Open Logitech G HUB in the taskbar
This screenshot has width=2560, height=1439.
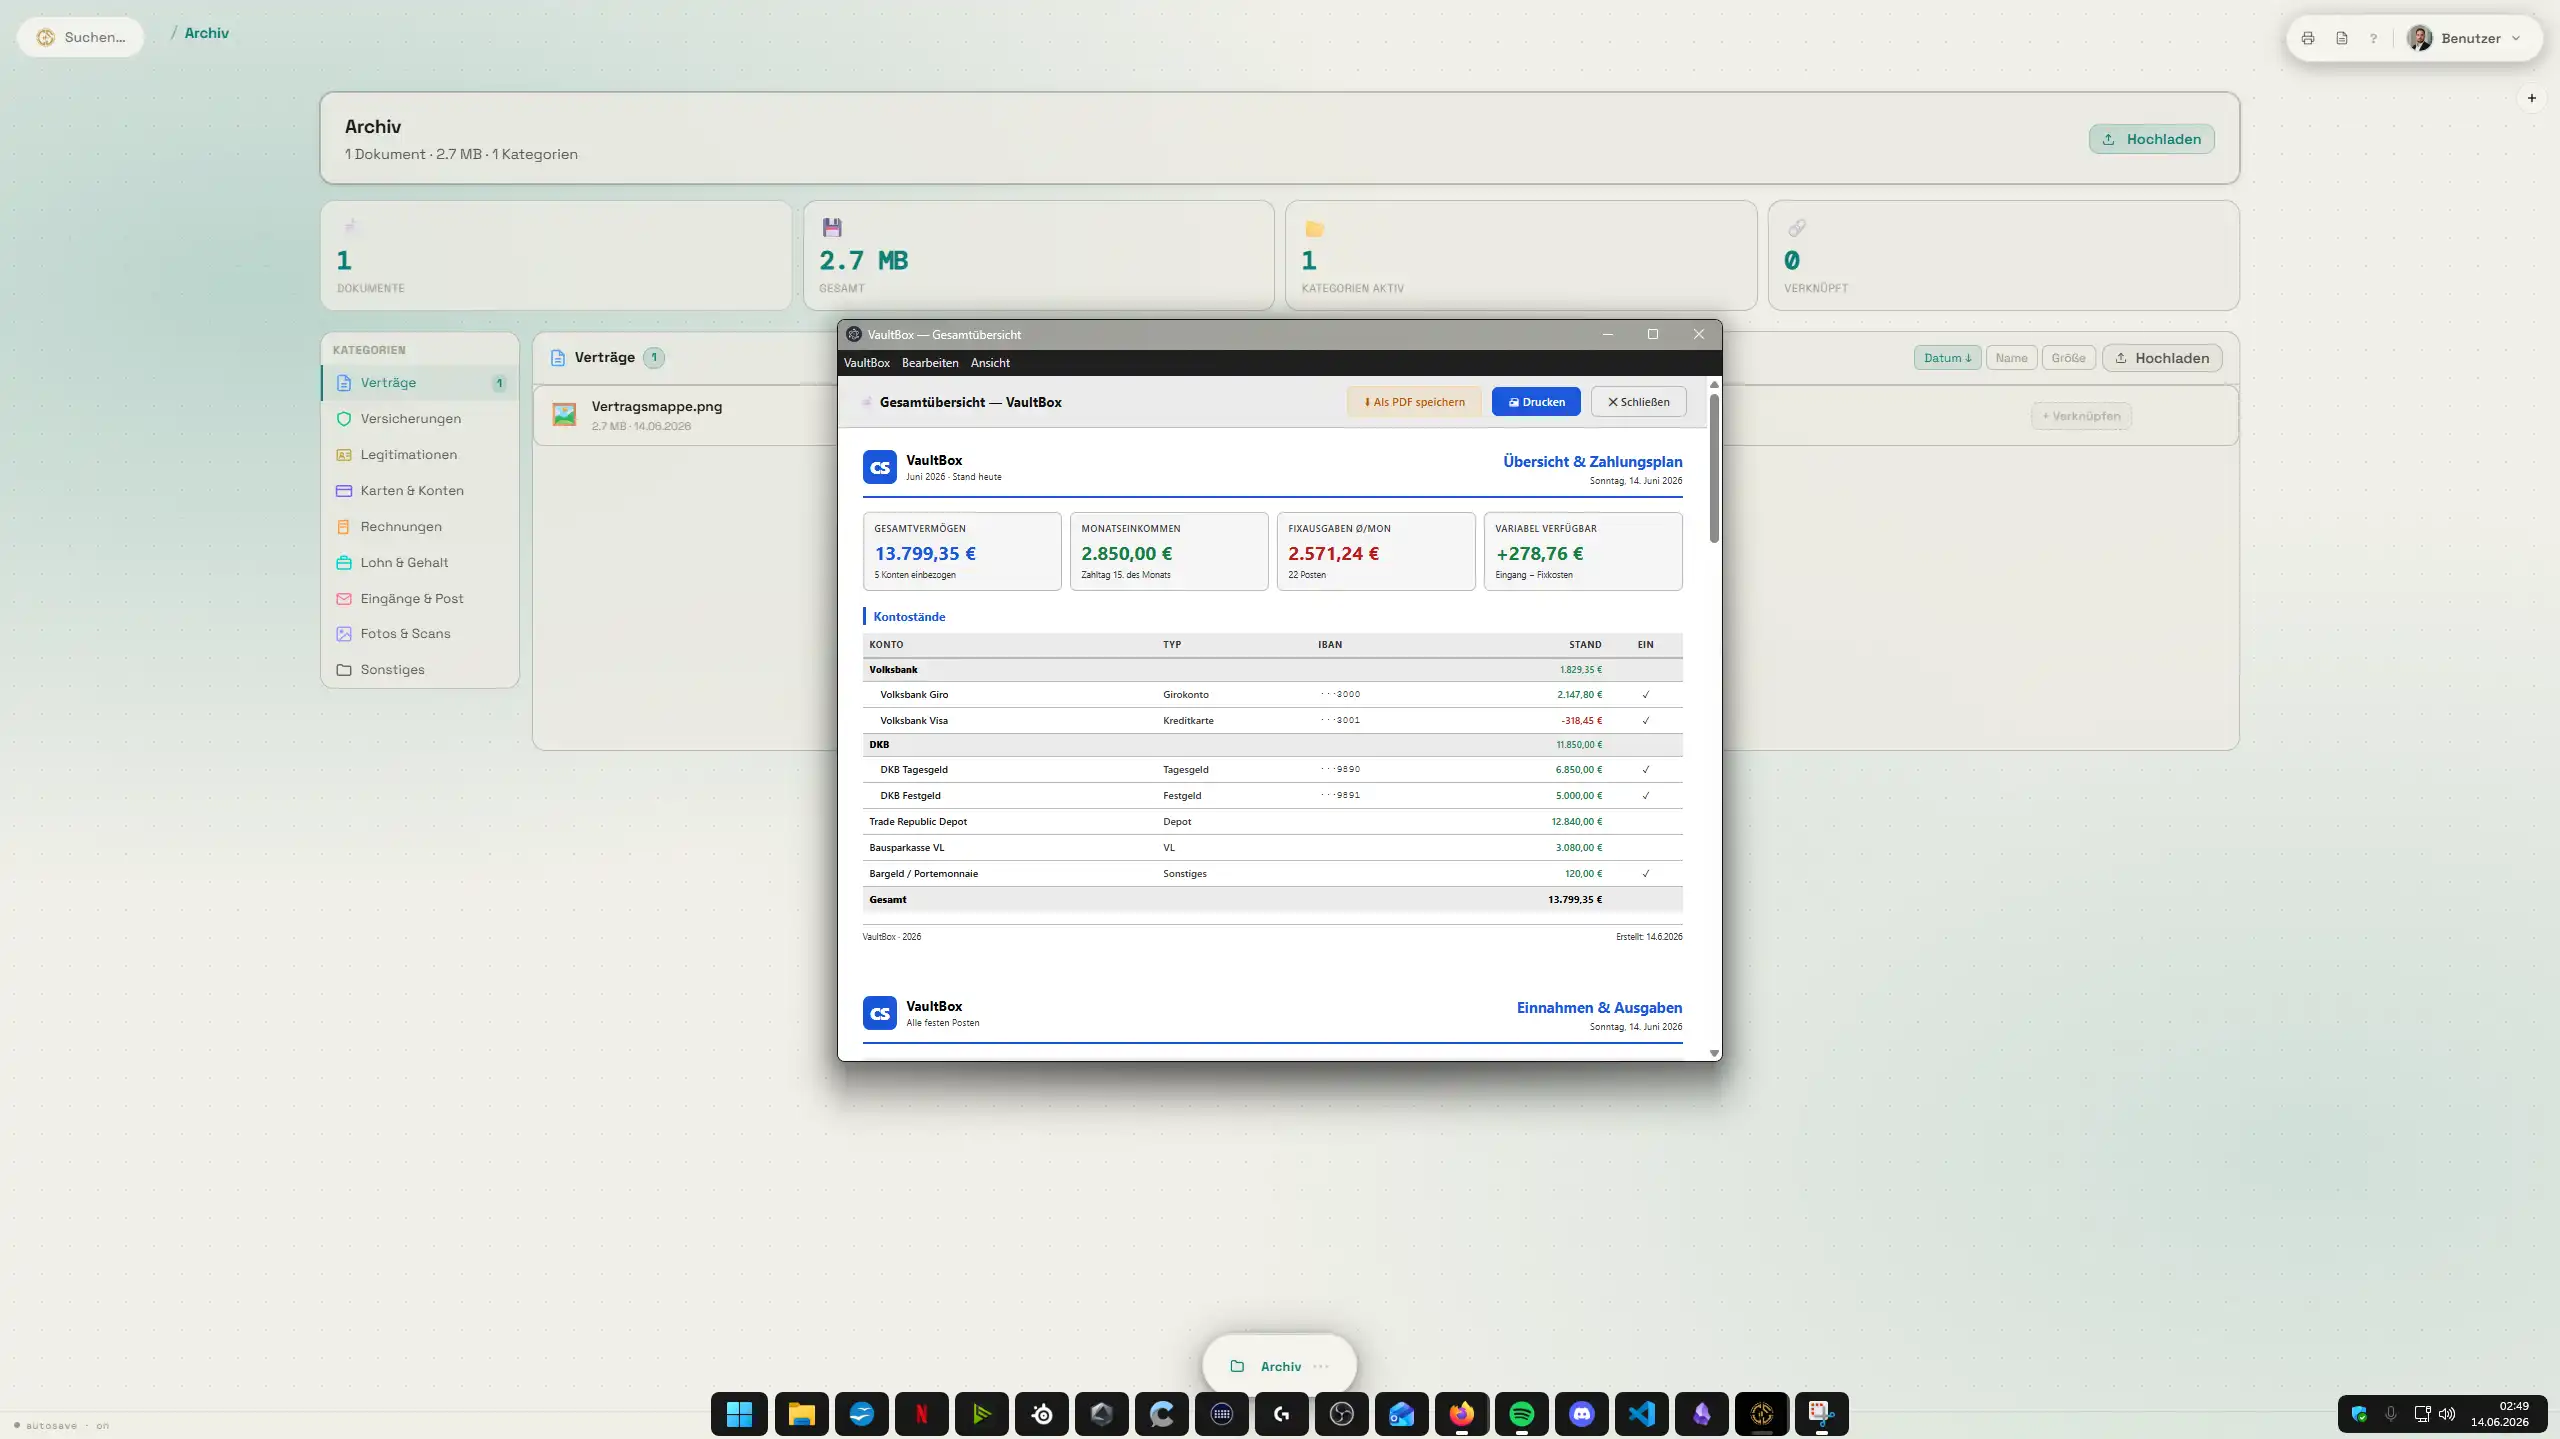click(x=1282, y=1414)
